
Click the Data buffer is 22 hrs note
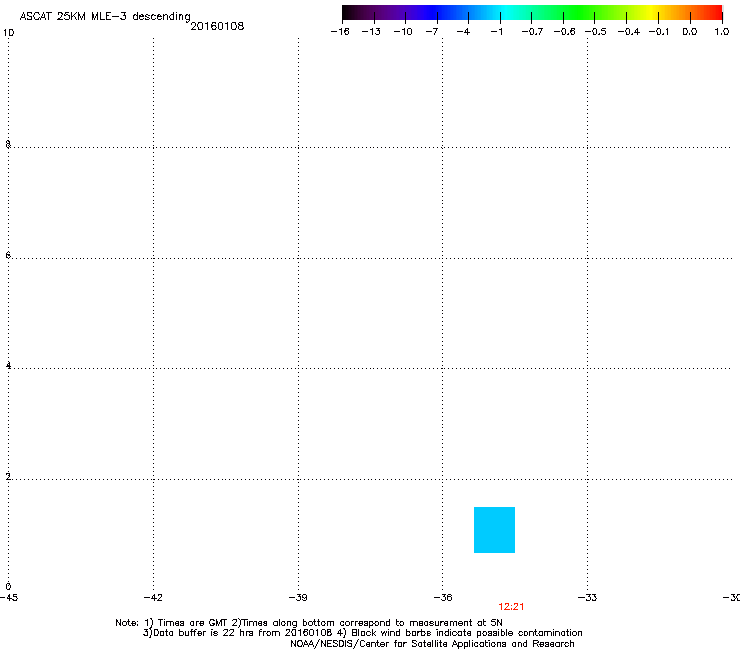tap(362, 633)
